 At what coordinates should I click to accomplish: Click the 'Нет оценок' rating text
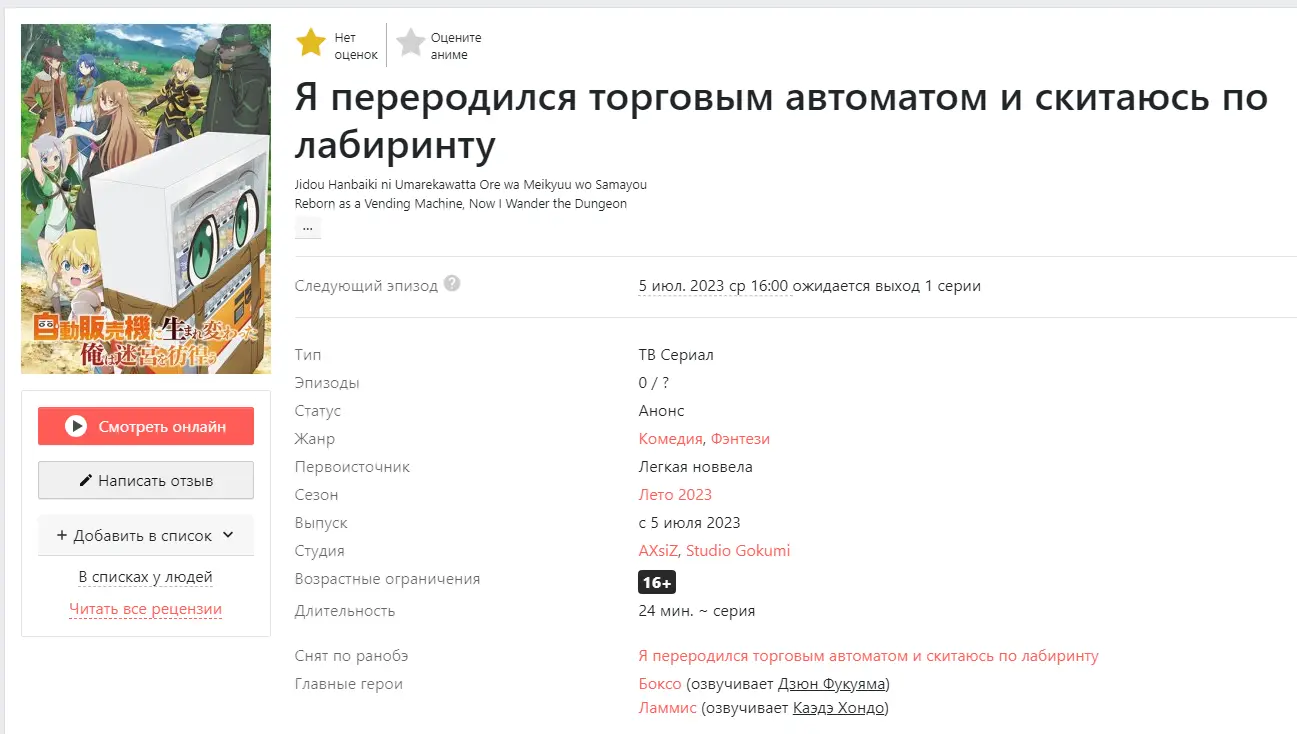click(x=356, y=46)
